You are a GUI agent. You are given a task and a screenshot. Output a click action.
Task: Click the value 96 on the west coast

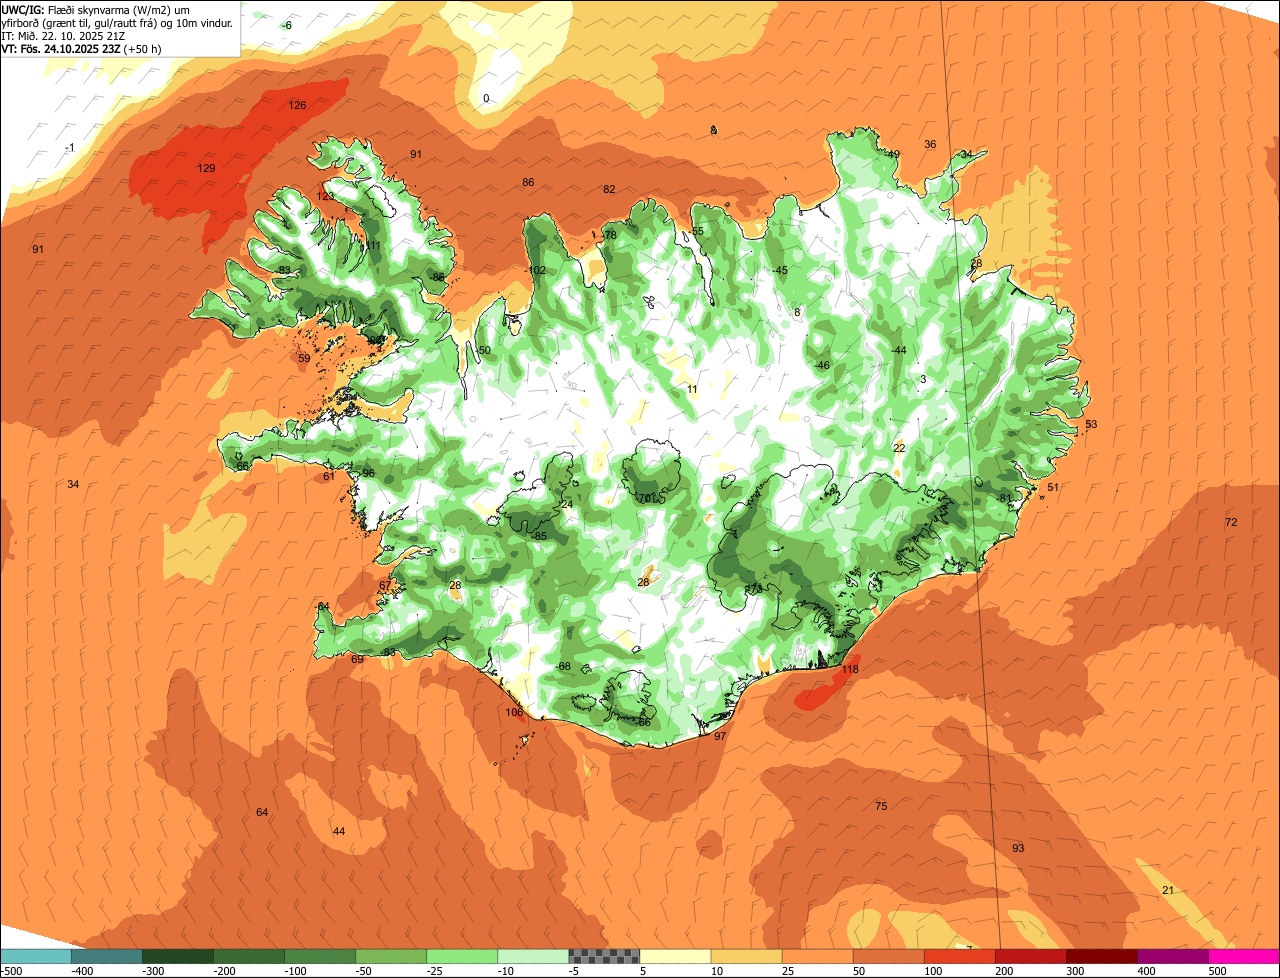click(369, 473)
